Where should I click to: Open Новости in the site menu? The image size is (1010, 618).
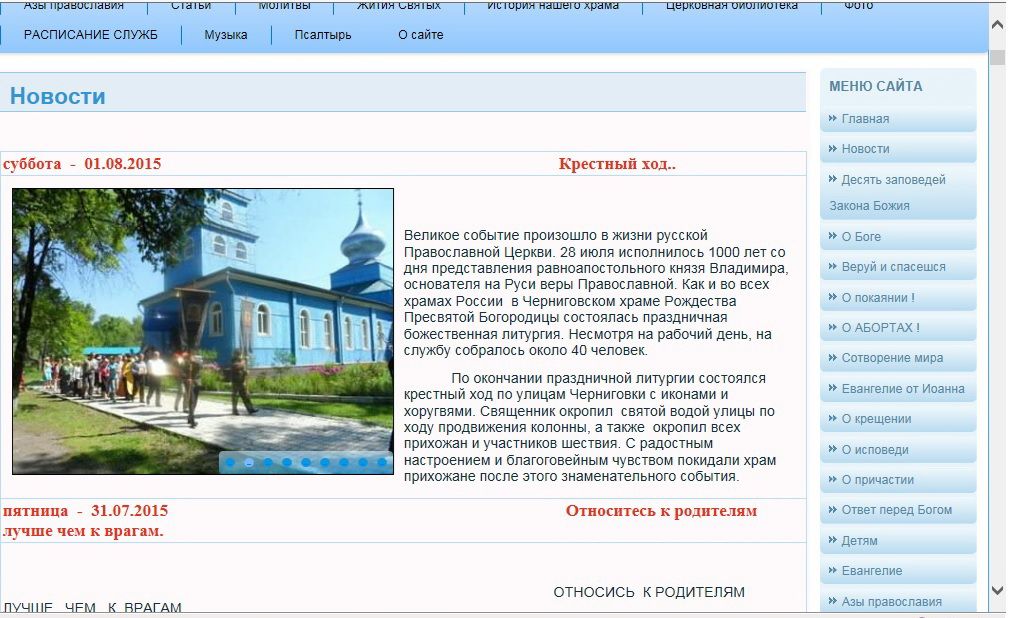865,149
